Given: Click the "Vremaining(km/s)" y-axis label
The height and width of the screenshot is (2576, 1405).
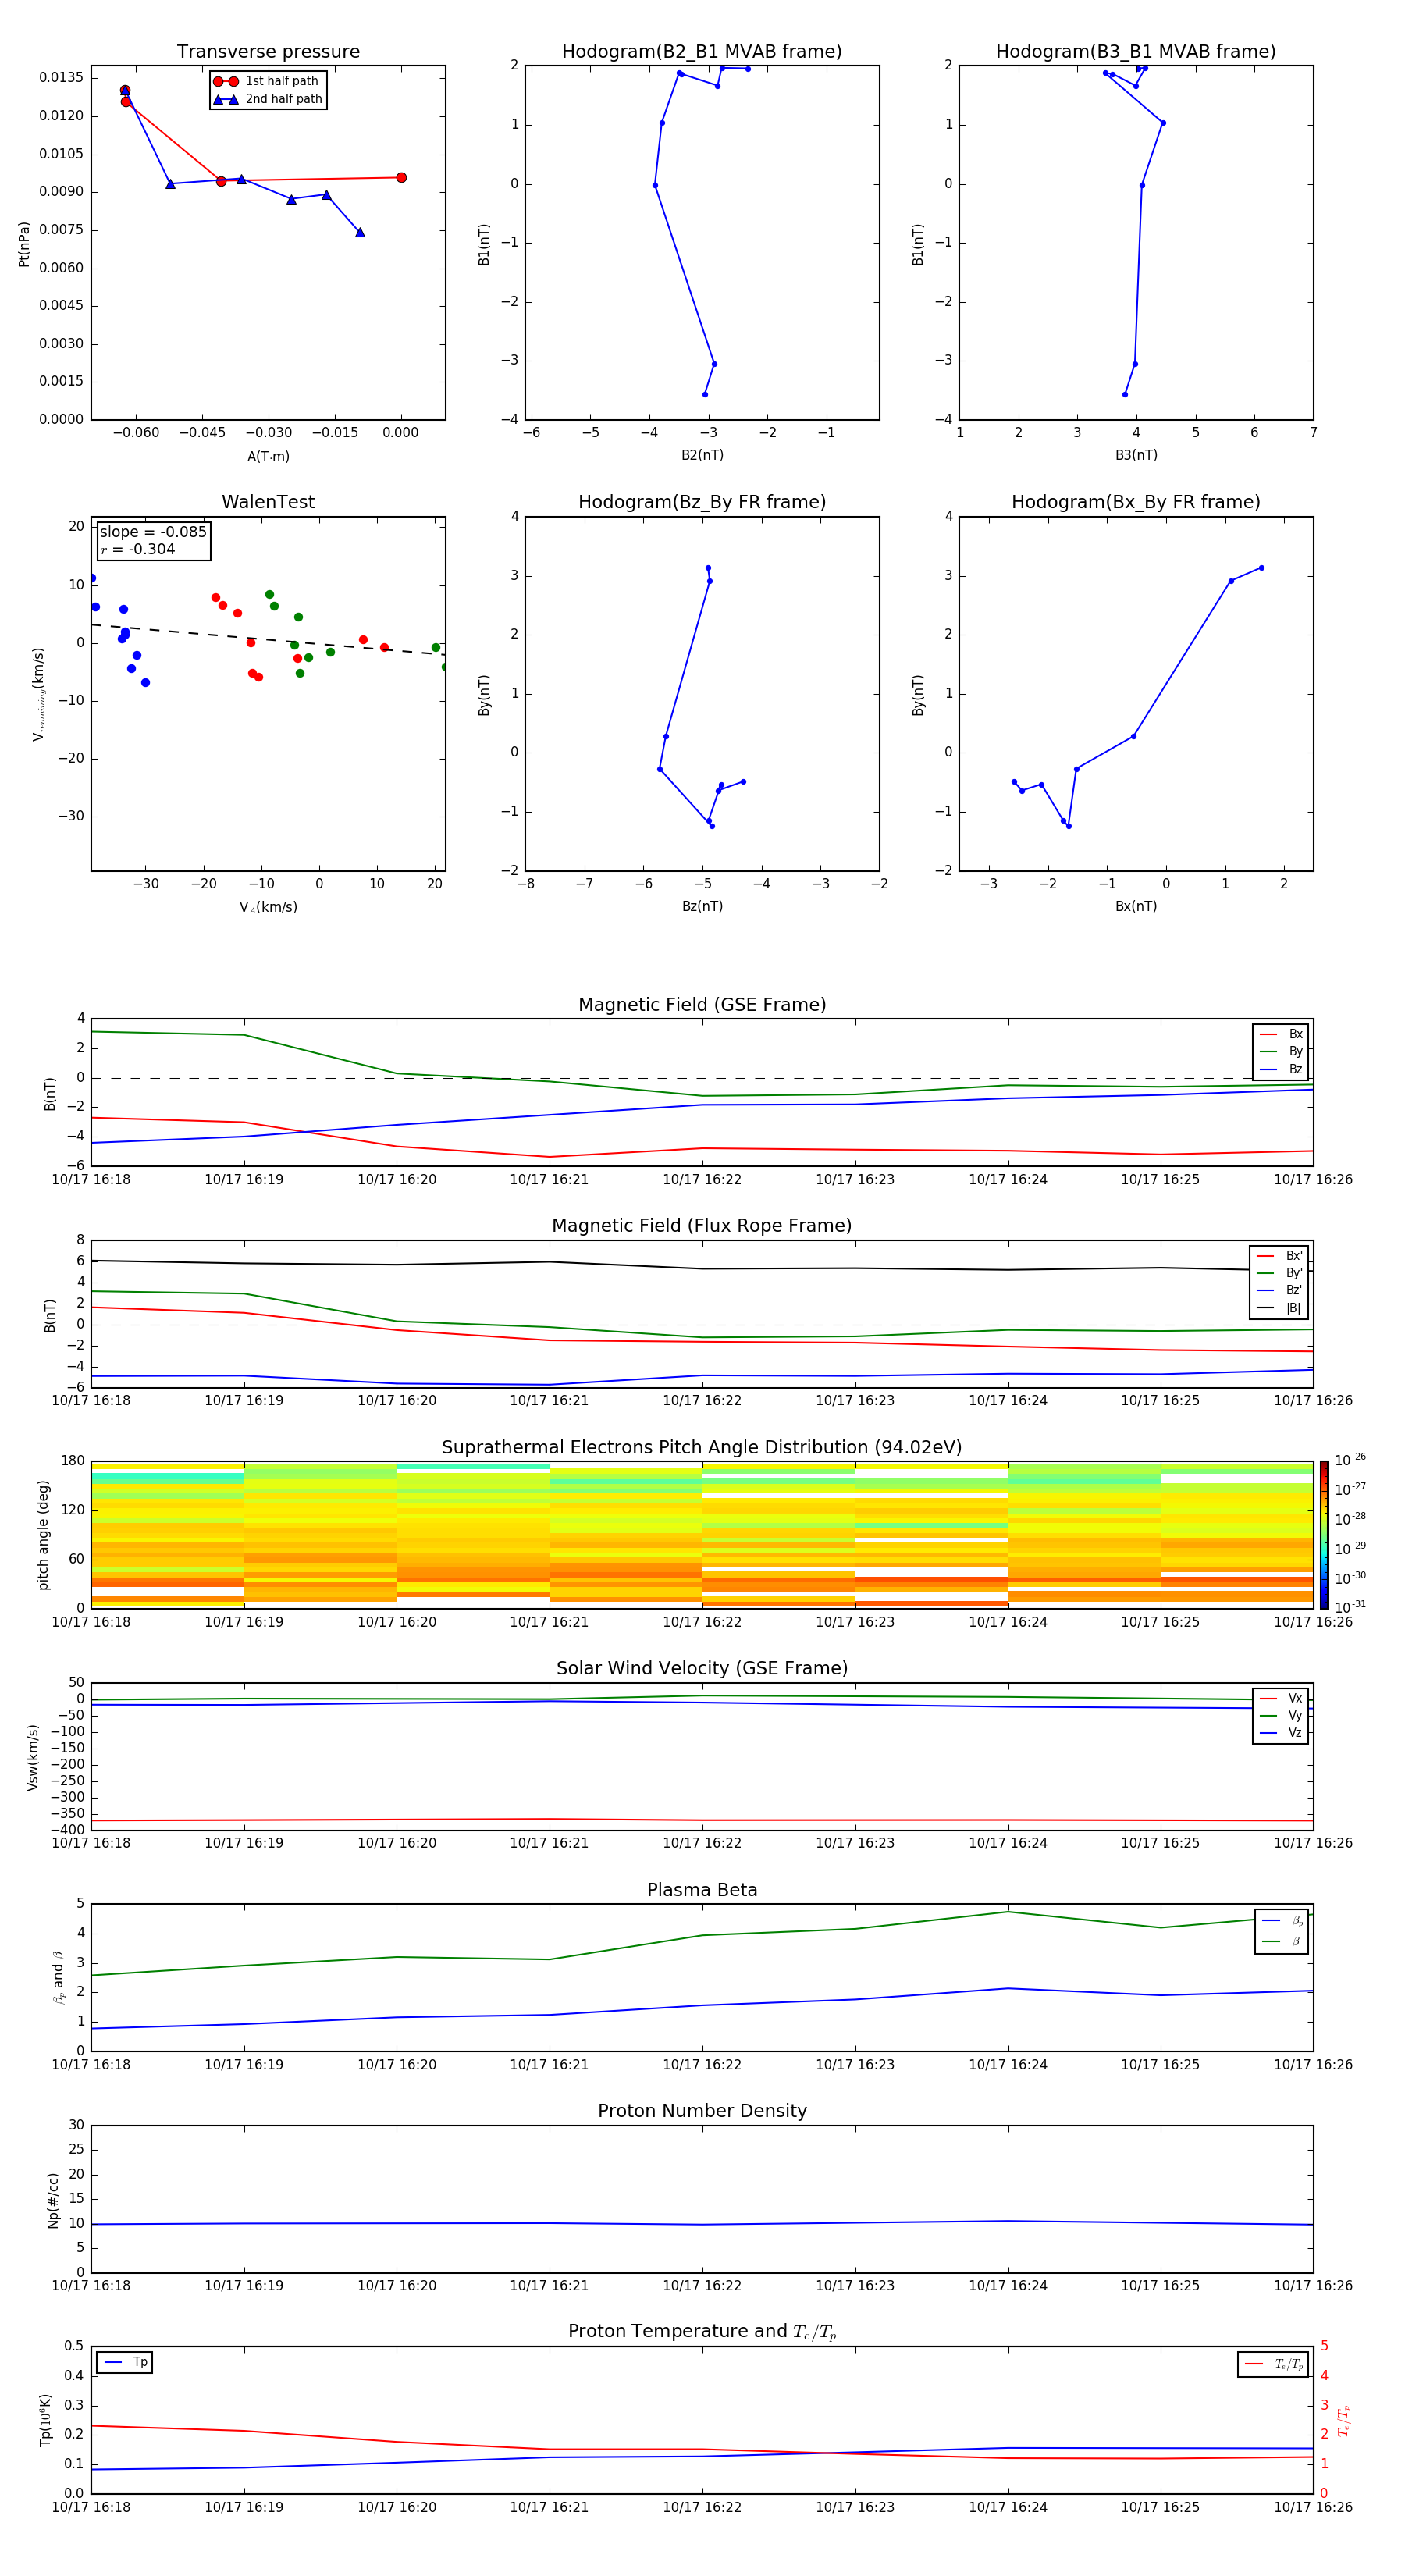Looking at the screenshot, I should [x=39, y=694].
